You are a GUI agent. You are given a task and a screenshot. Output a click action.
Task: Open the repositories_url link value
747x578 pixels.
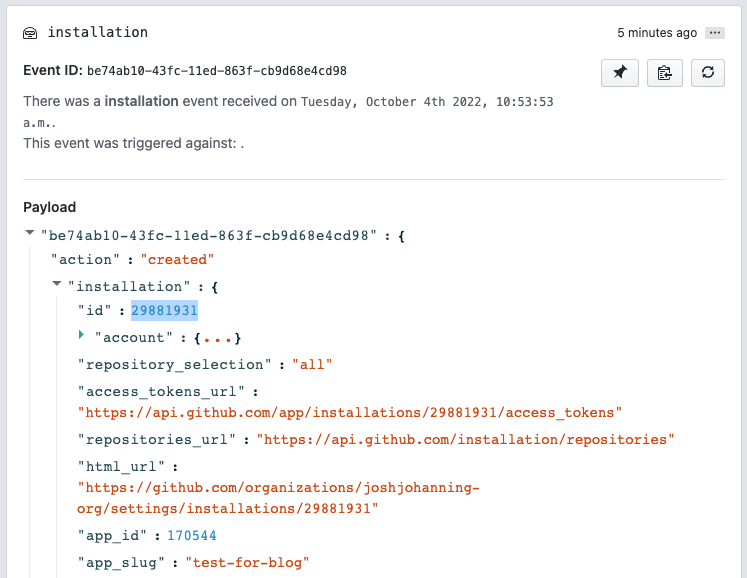click(x=465, y=438)
